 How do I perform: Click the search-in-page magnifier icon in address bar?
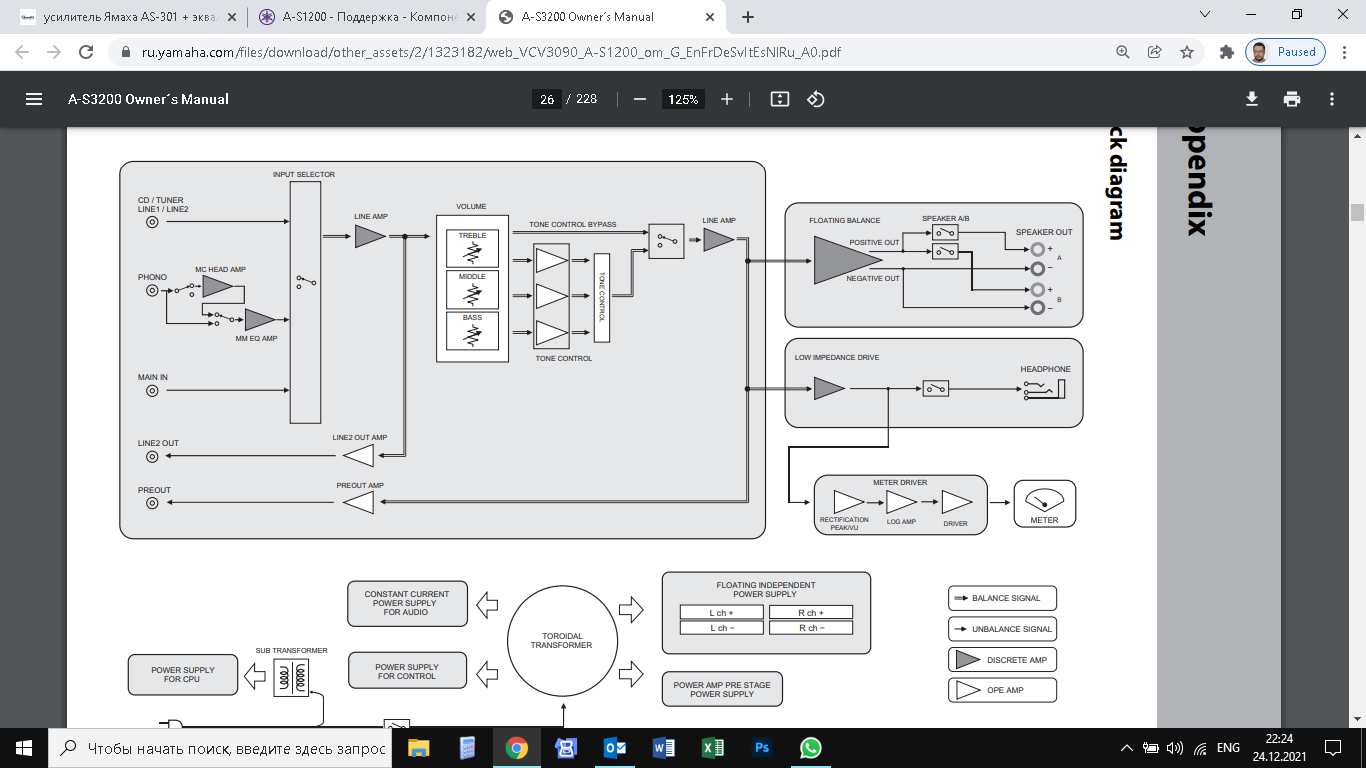(x=1124, y=52)
